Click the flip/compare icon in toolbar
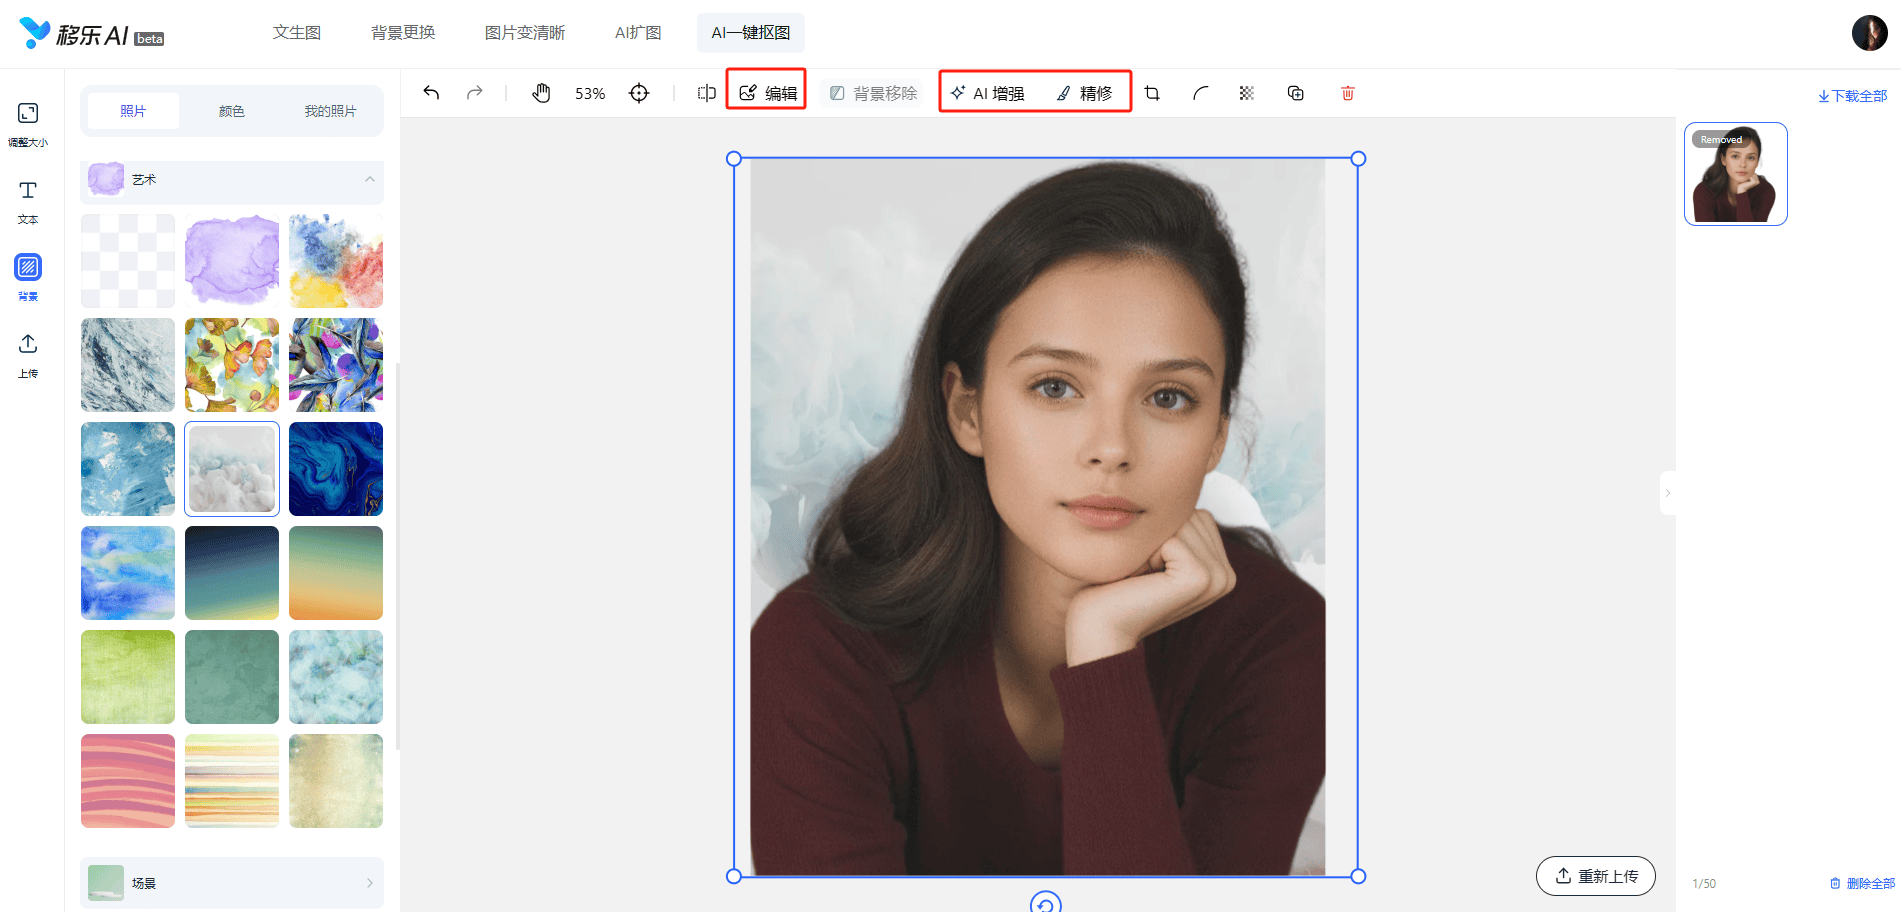The height and width of the screenshot is (912, 1901). (707, 93)
